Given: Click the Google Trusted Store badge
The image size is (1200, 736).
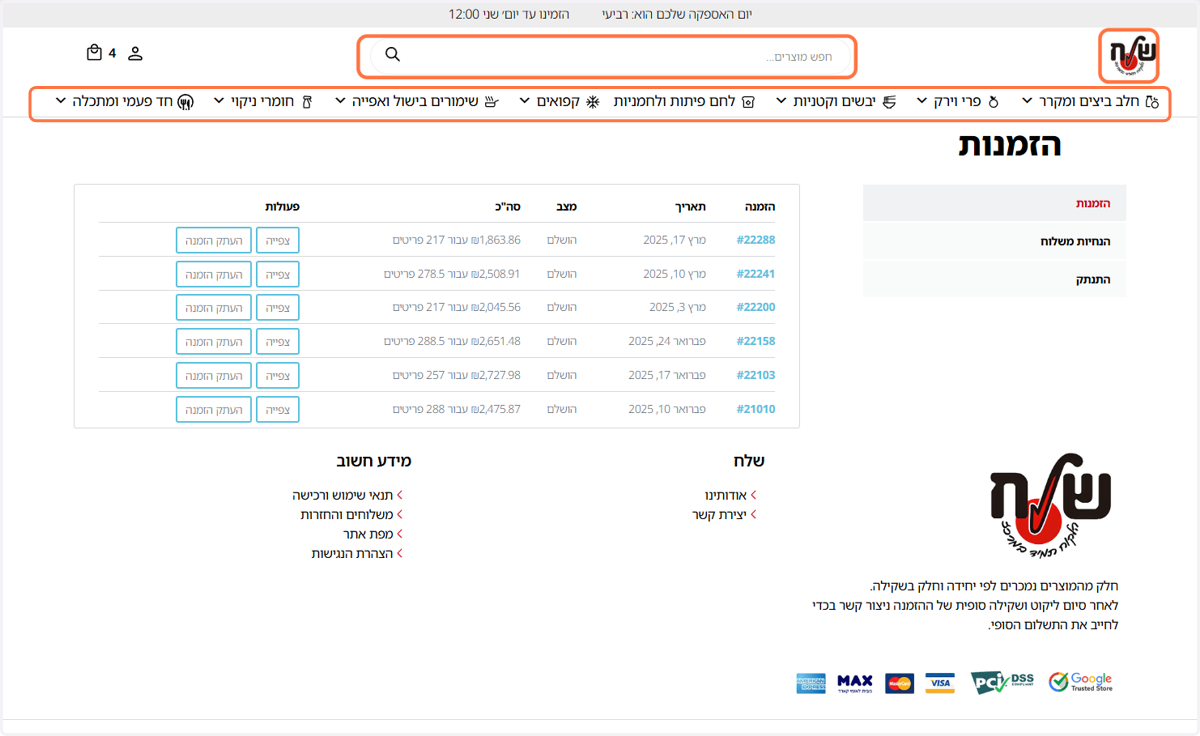Looking at the screenshot, I should point(1080,682).
